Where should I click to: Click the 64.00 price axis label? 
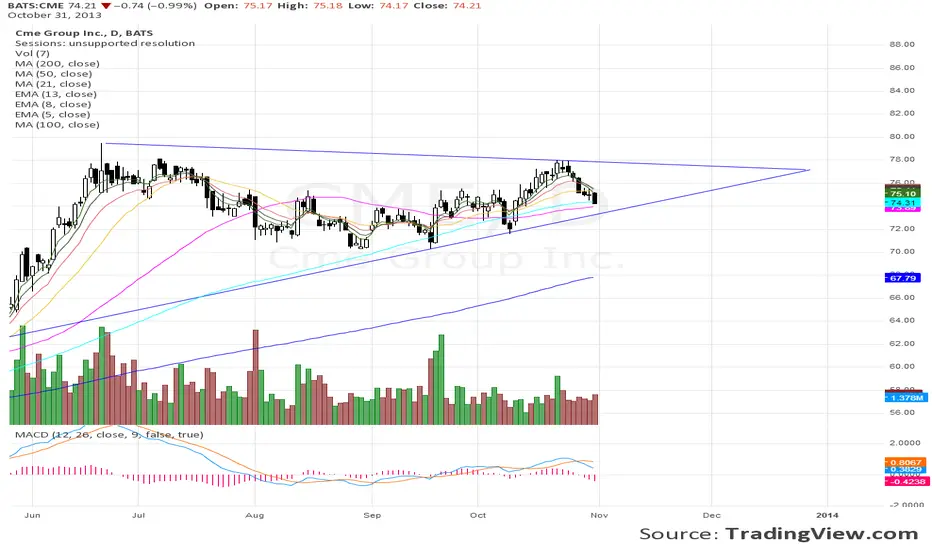[x=902, y=320]
